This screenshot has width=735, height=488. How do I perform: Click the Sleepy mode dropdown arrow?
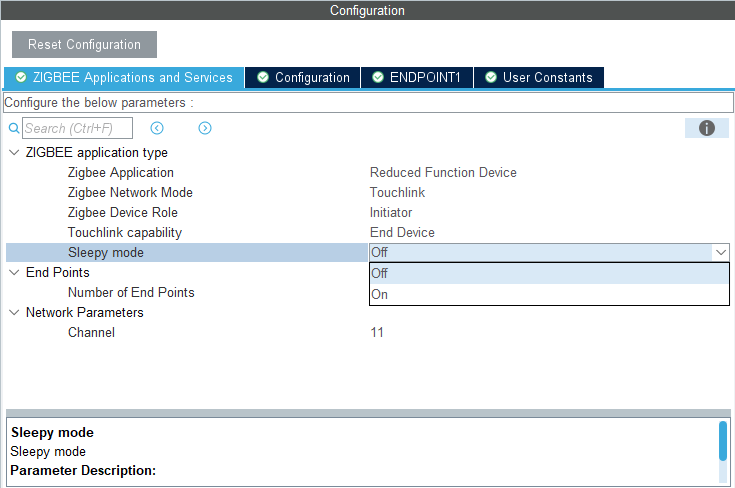click(719, 253)
